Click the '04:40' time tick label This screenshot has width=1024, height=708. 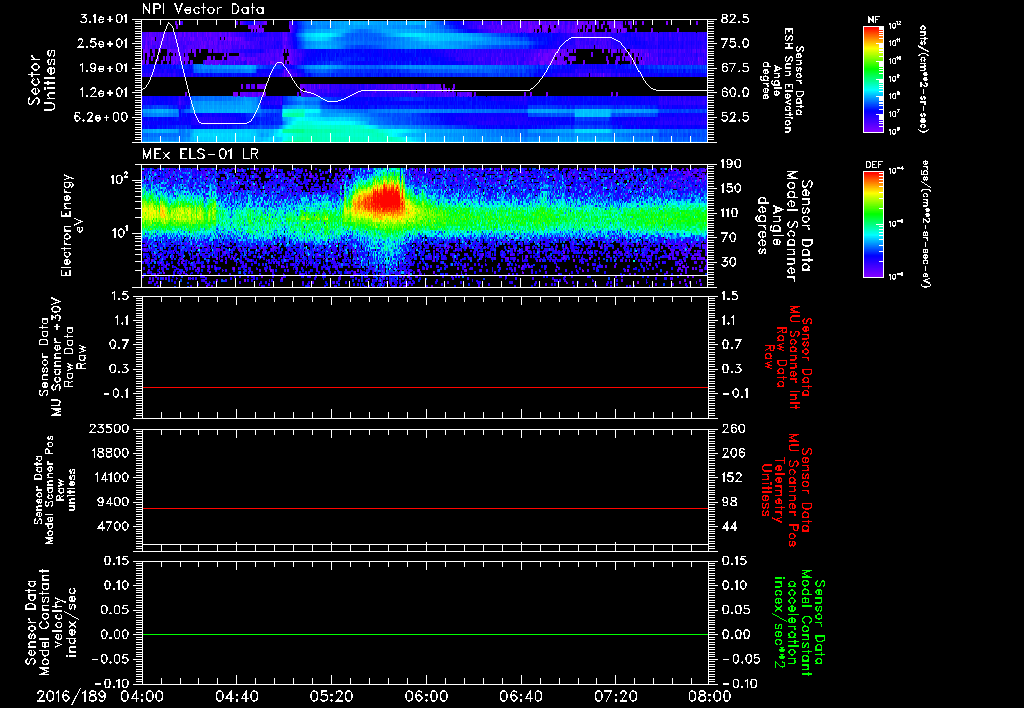tap(236, 696)
